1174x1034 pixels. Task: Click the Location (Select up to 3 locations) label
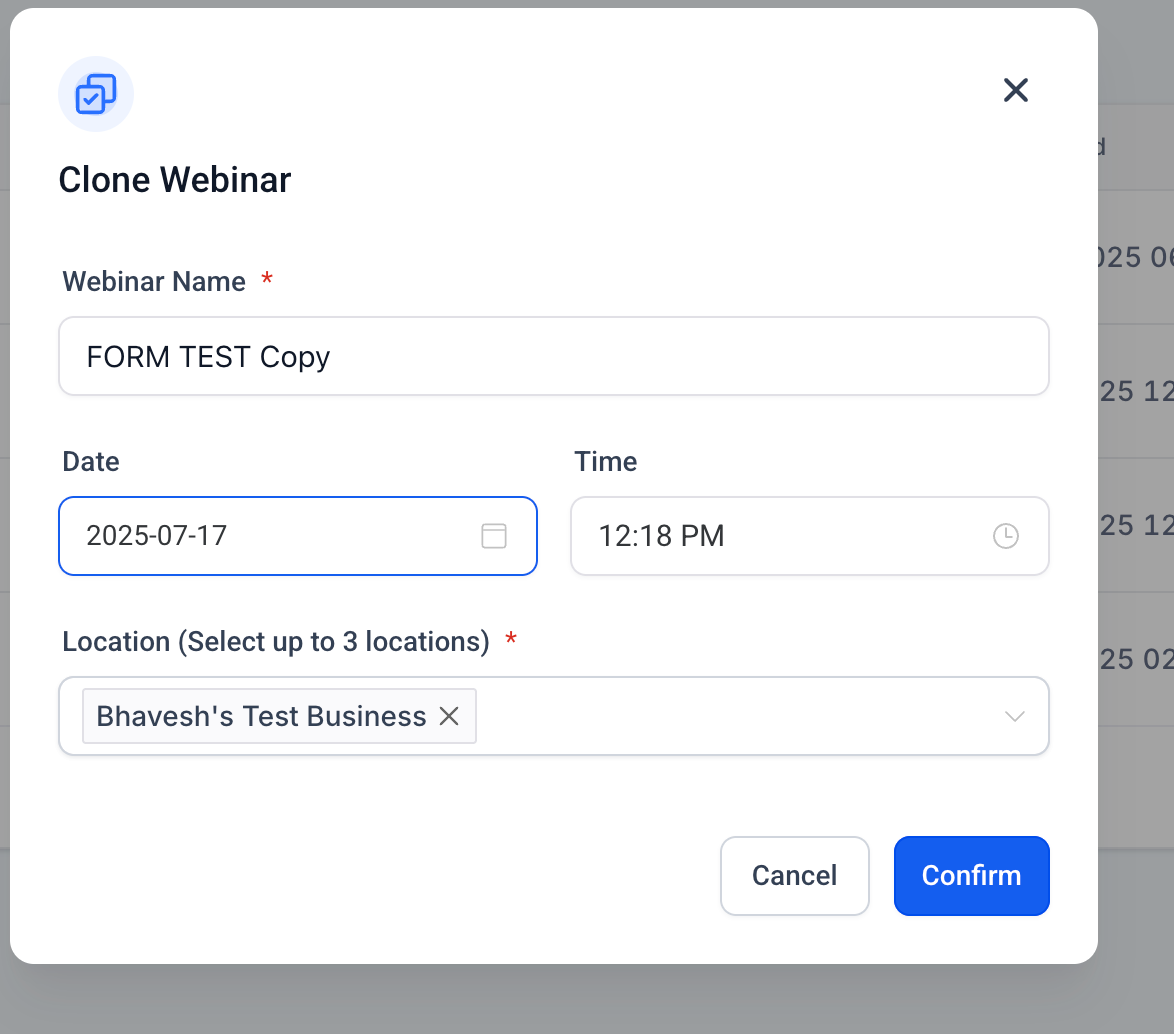(276, 642)
